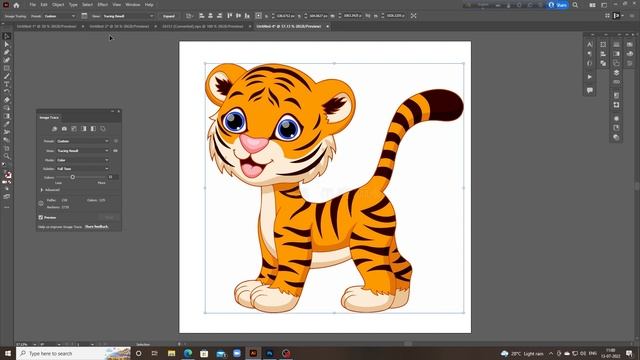Open the Comments panel icon on right dock
640x360 pixels.
(589, 90)
